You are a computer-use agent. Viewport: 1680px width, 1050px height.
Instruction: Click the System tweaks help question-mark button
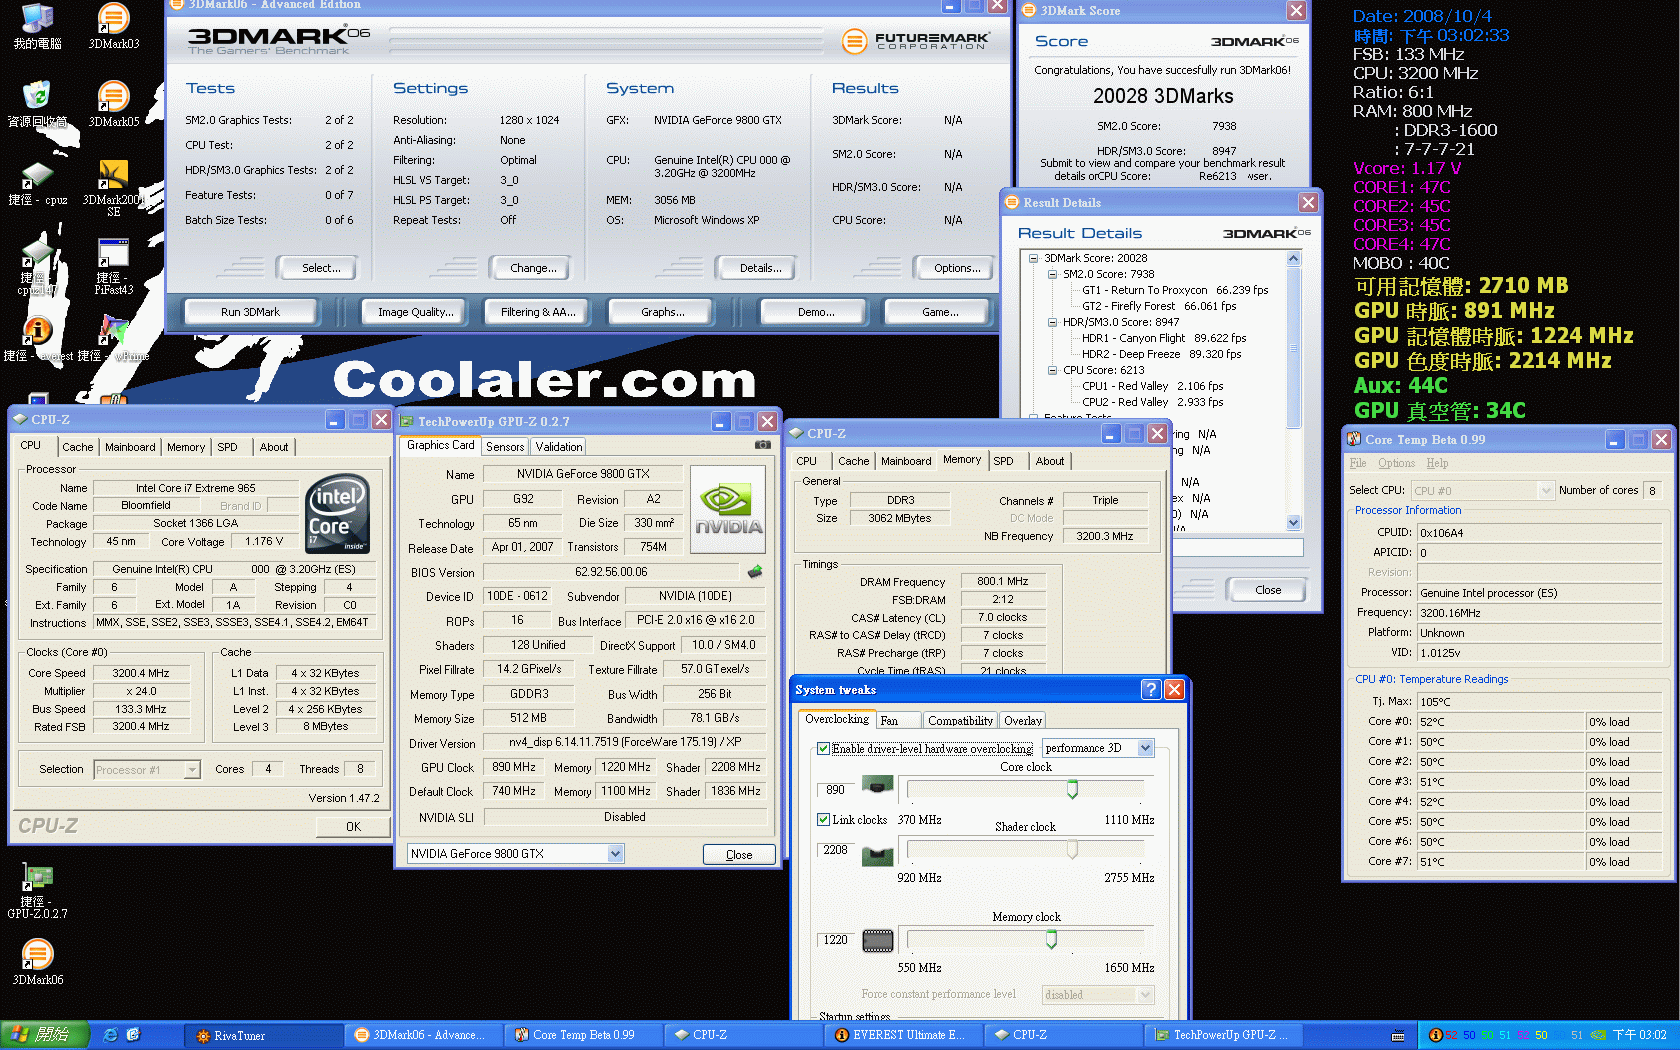pos(1151,689)
